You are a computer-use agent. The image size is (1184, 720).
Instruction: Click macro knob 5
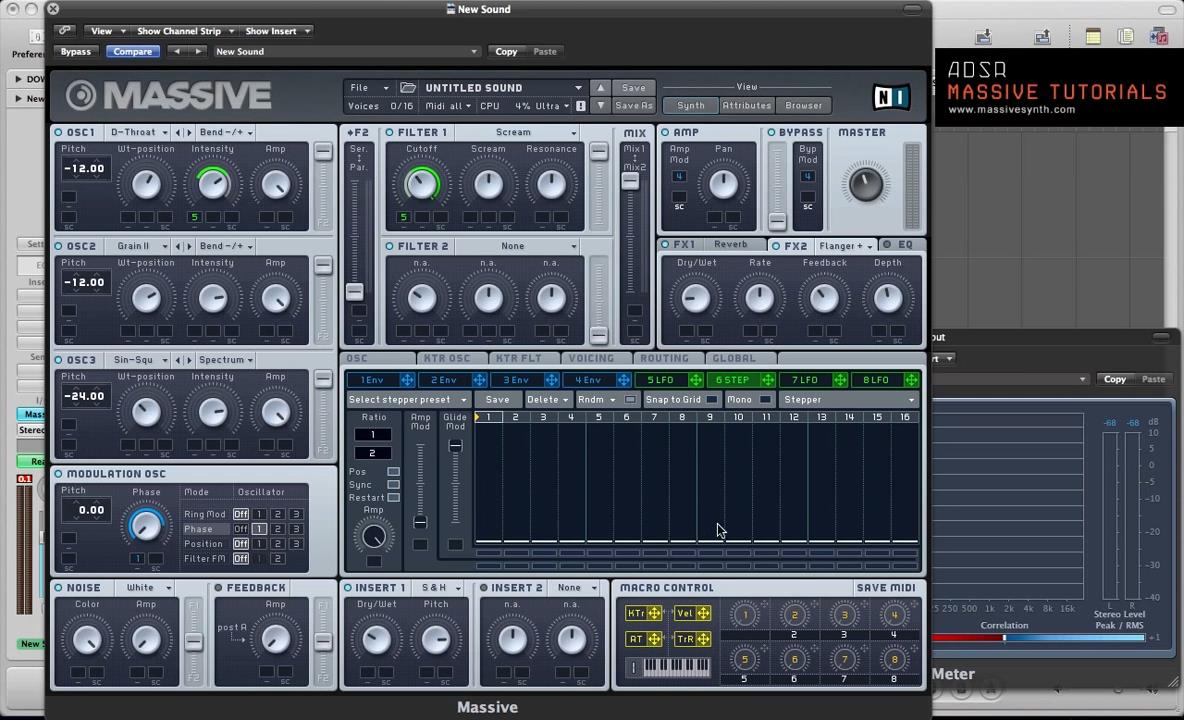(745, 660)
